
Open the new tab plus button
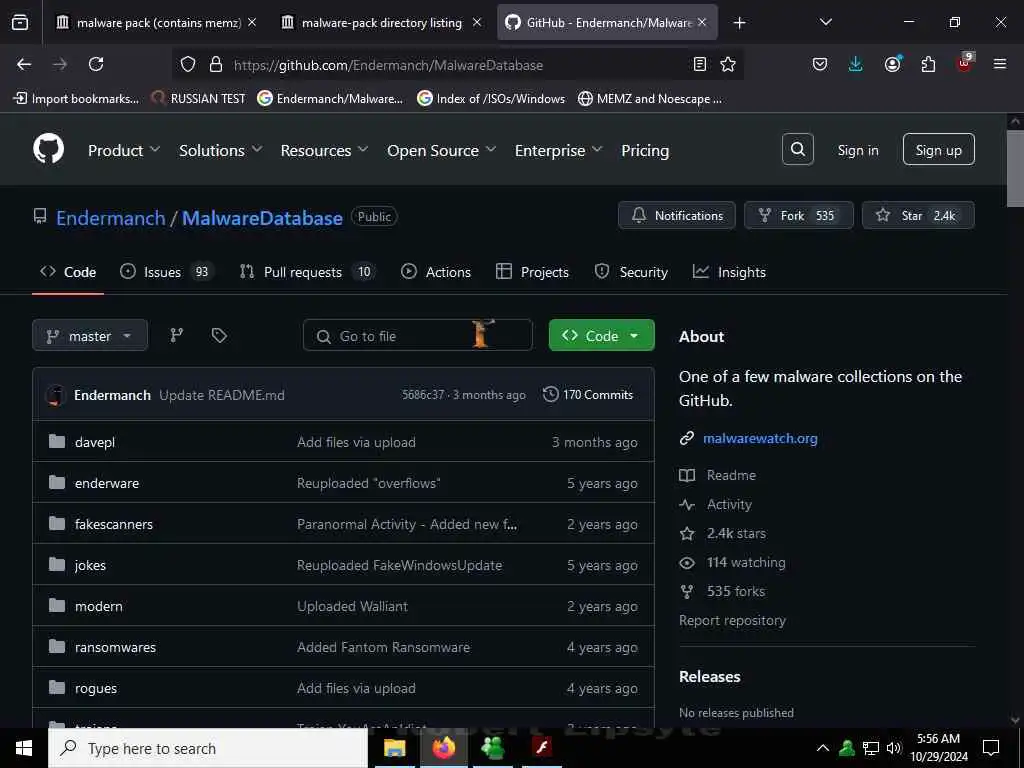click(739, 23)
